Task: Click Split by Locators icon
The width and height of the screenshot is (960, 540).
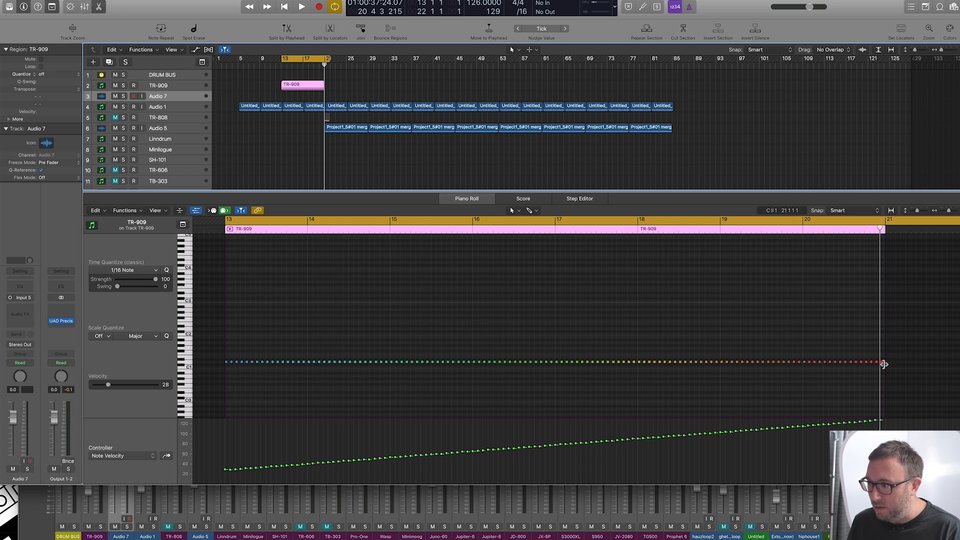Action: [330, 28]
